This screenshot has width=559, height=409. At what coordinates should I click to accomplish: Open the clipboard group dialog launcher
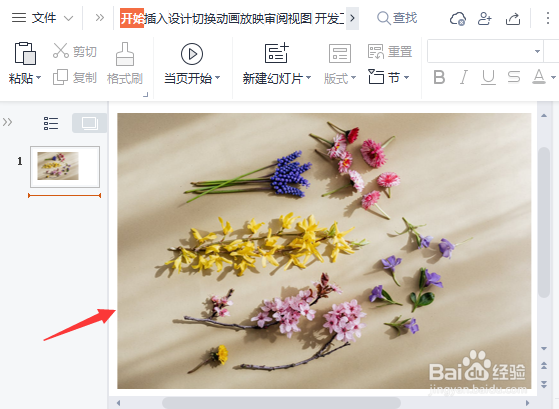pos(145,94)
